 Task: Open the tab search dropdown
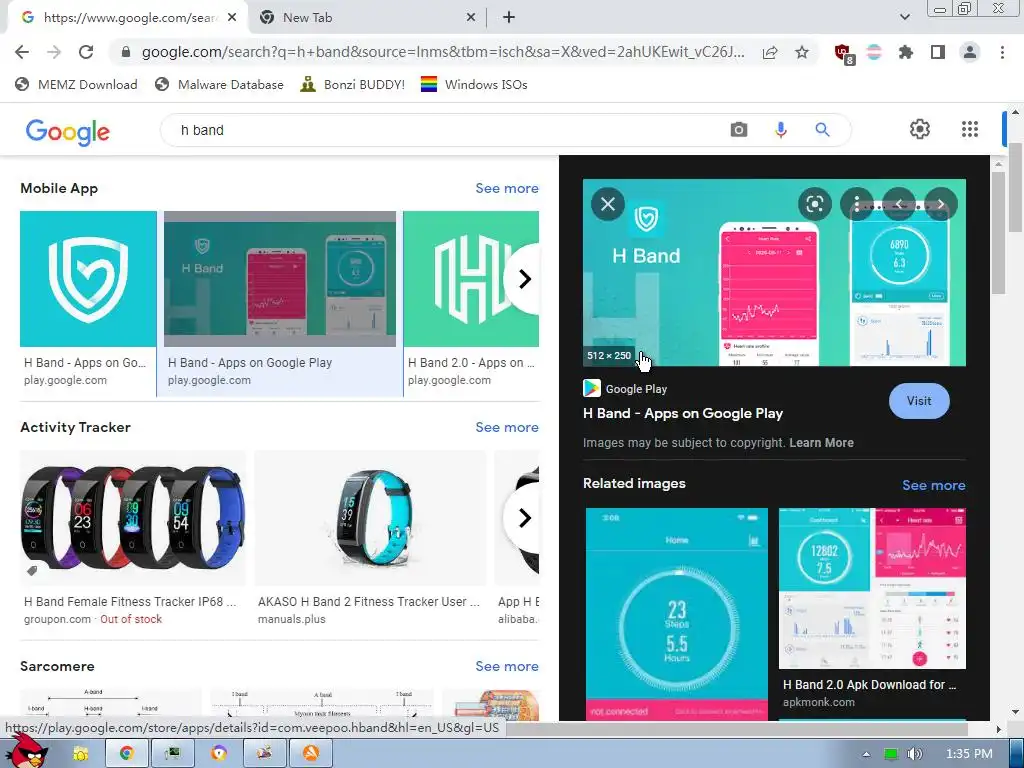[904, 17]
